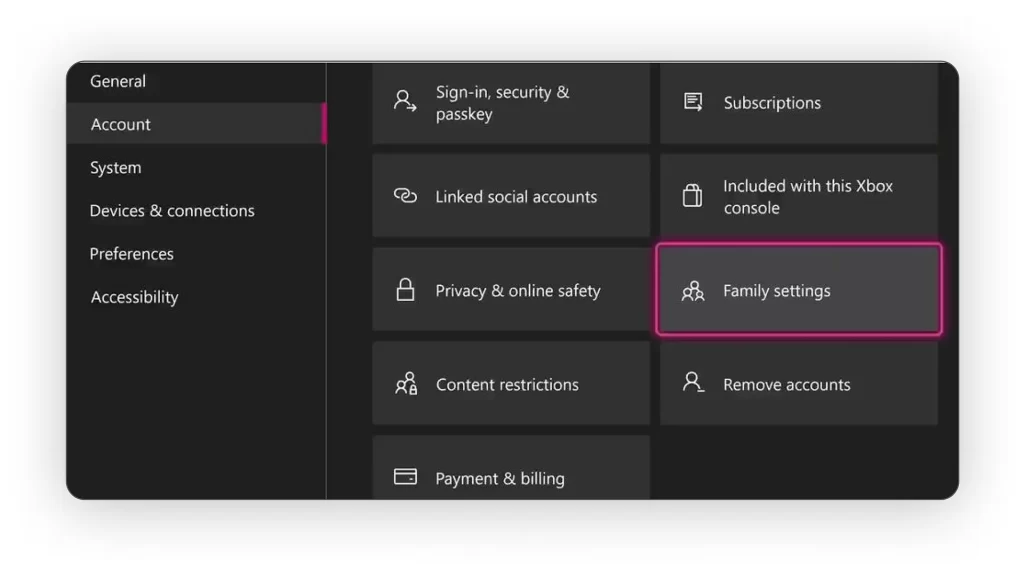Select the Account category in the sidebar

pyautogui.click(x=121, y=125)
